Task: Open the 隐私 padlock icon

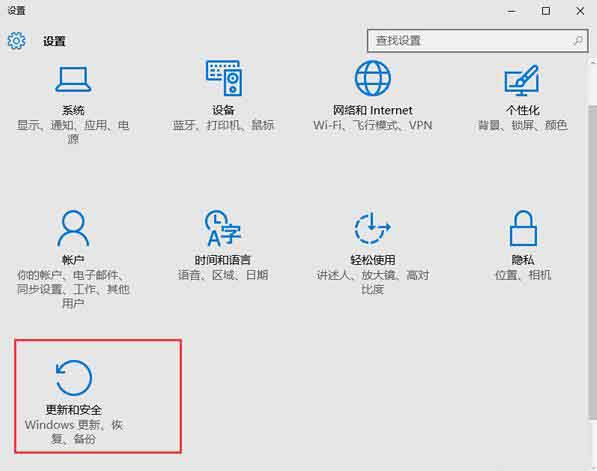Action: coord(523,228)
